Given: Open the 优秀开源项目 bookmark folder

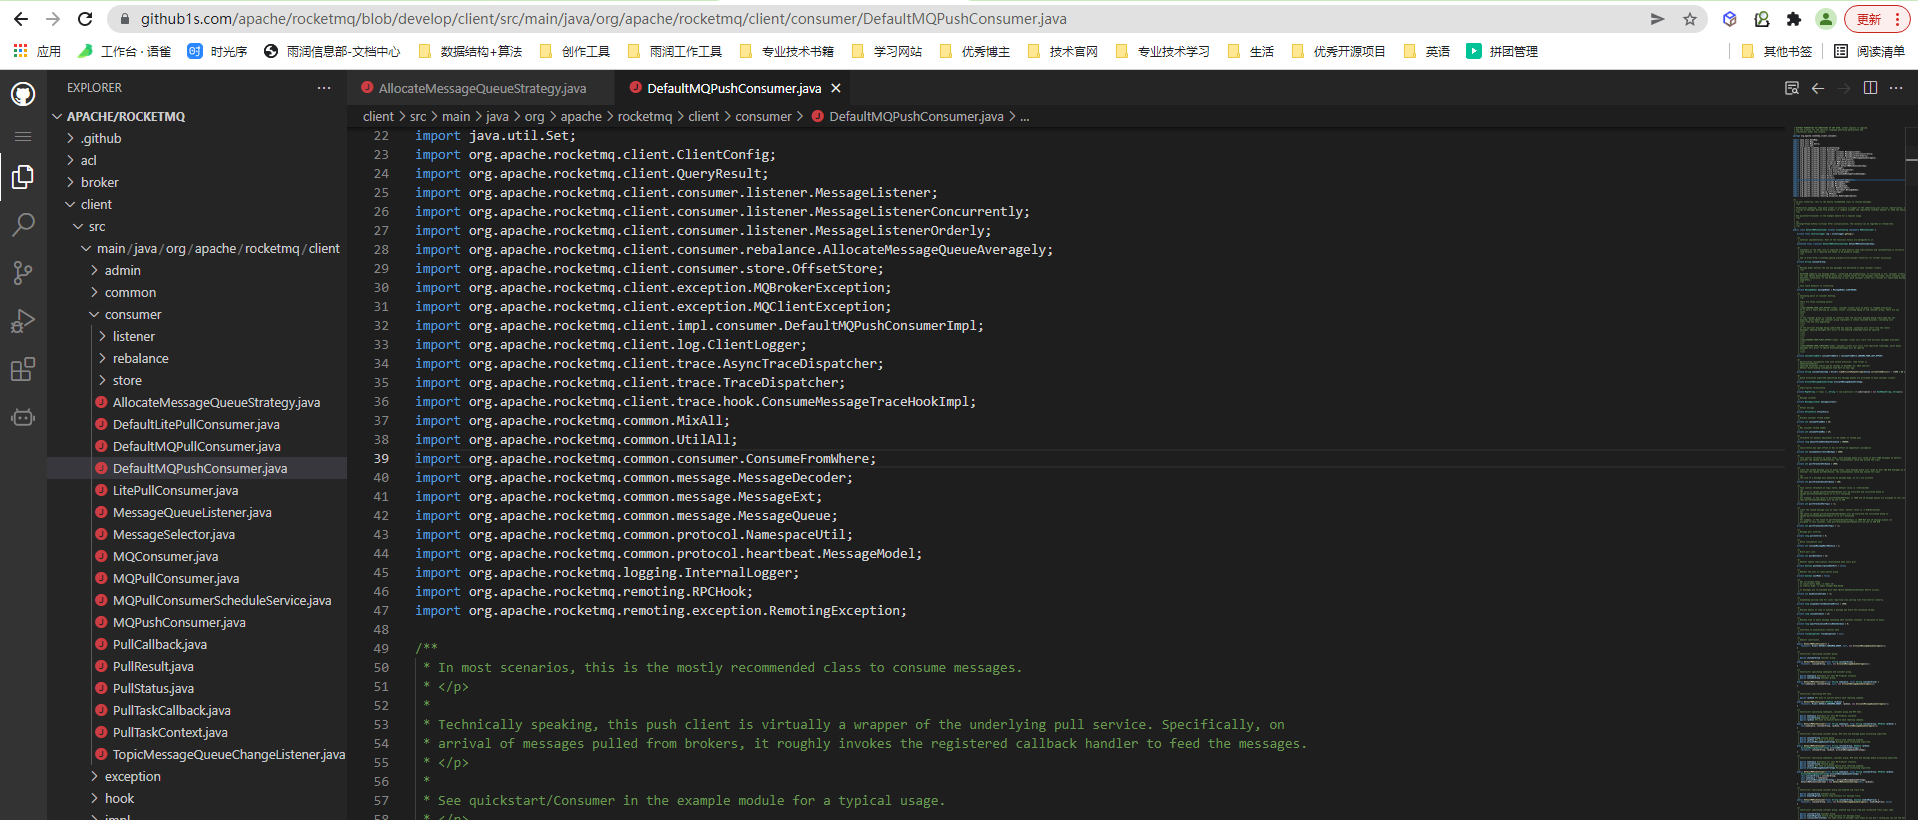Looking at the screenshot, I should [1338, 51].
